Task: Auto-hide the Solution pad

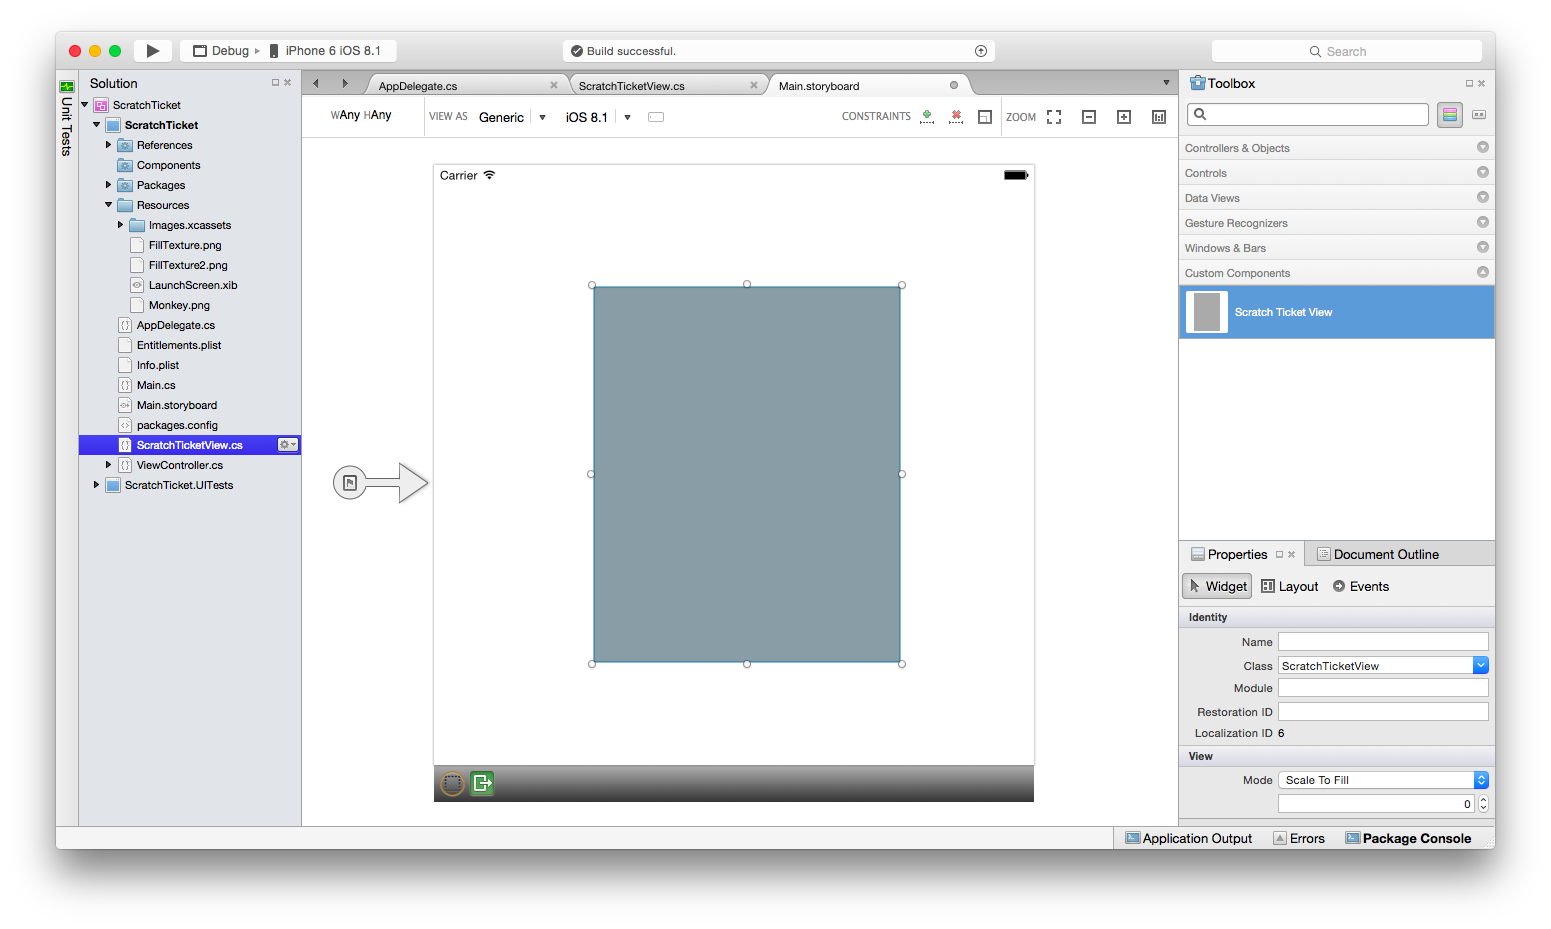Action: [275, 83]
